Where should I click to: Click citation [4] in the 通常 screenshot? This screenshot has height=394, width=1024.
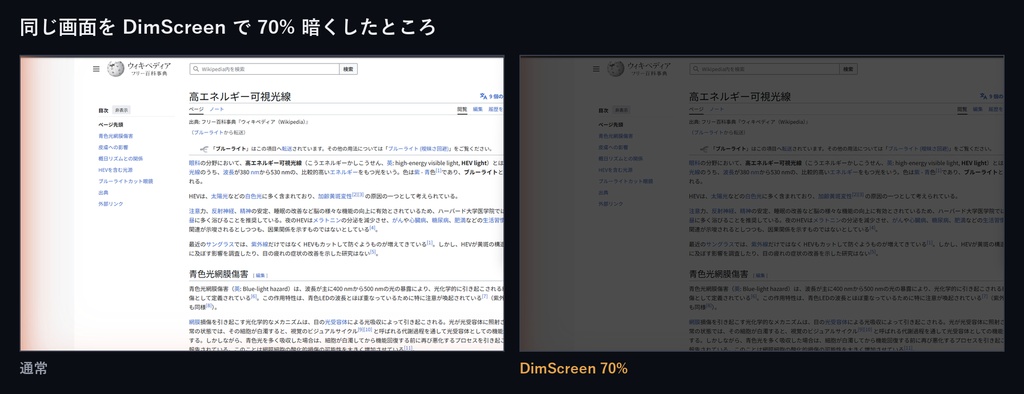pos(372,227)
